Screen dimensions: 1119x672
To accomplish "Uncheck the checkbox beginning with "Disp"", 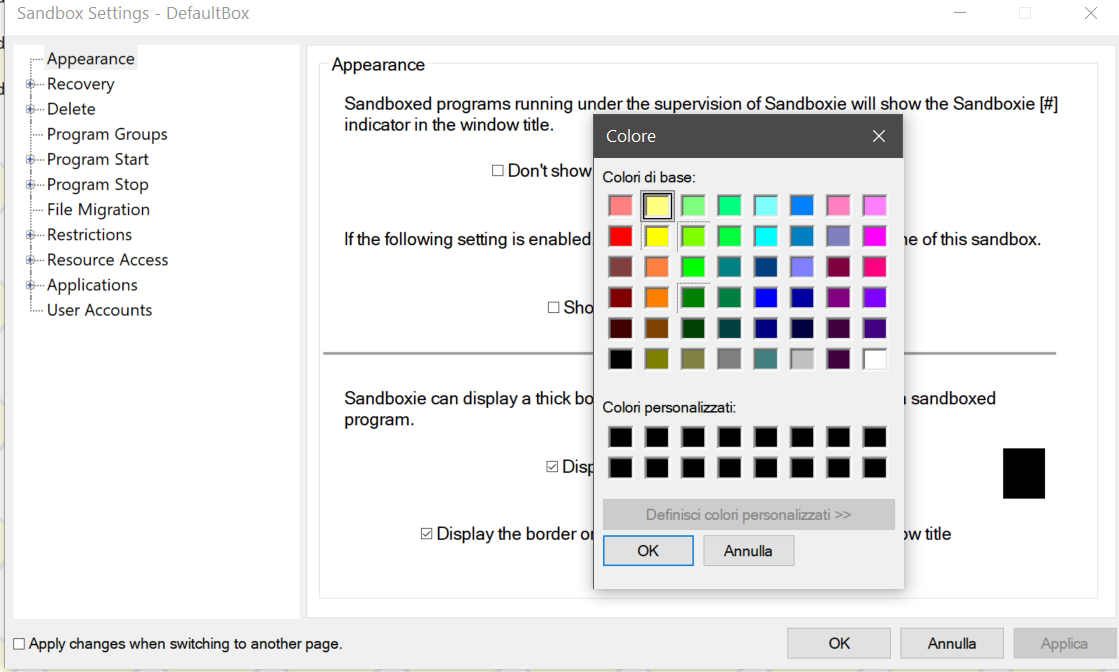I will click(x=552, y=467).
